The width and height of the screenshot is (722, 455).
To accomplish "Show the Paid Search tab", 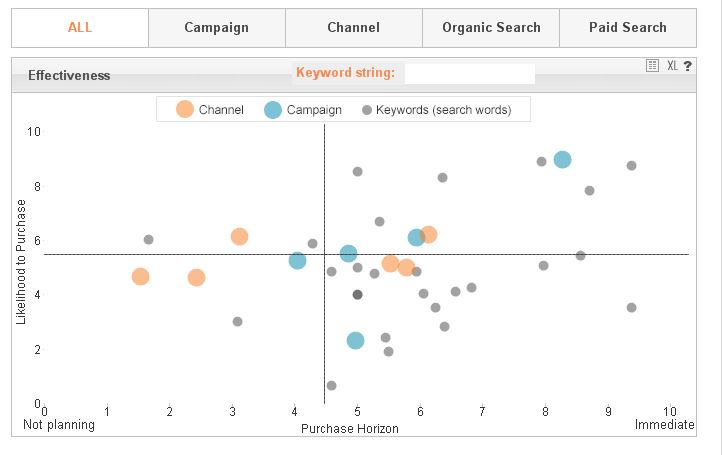I will click(x=627, y=28).
